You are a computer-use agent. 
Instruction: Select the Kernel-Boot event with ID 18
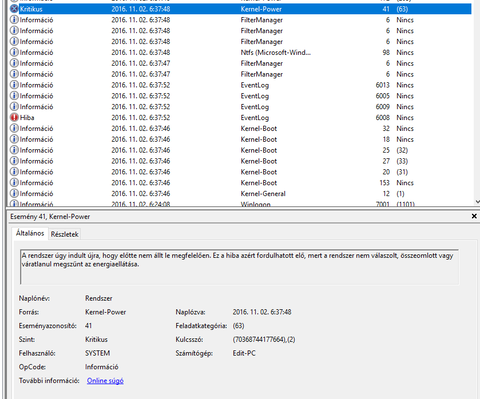(240, 139)
